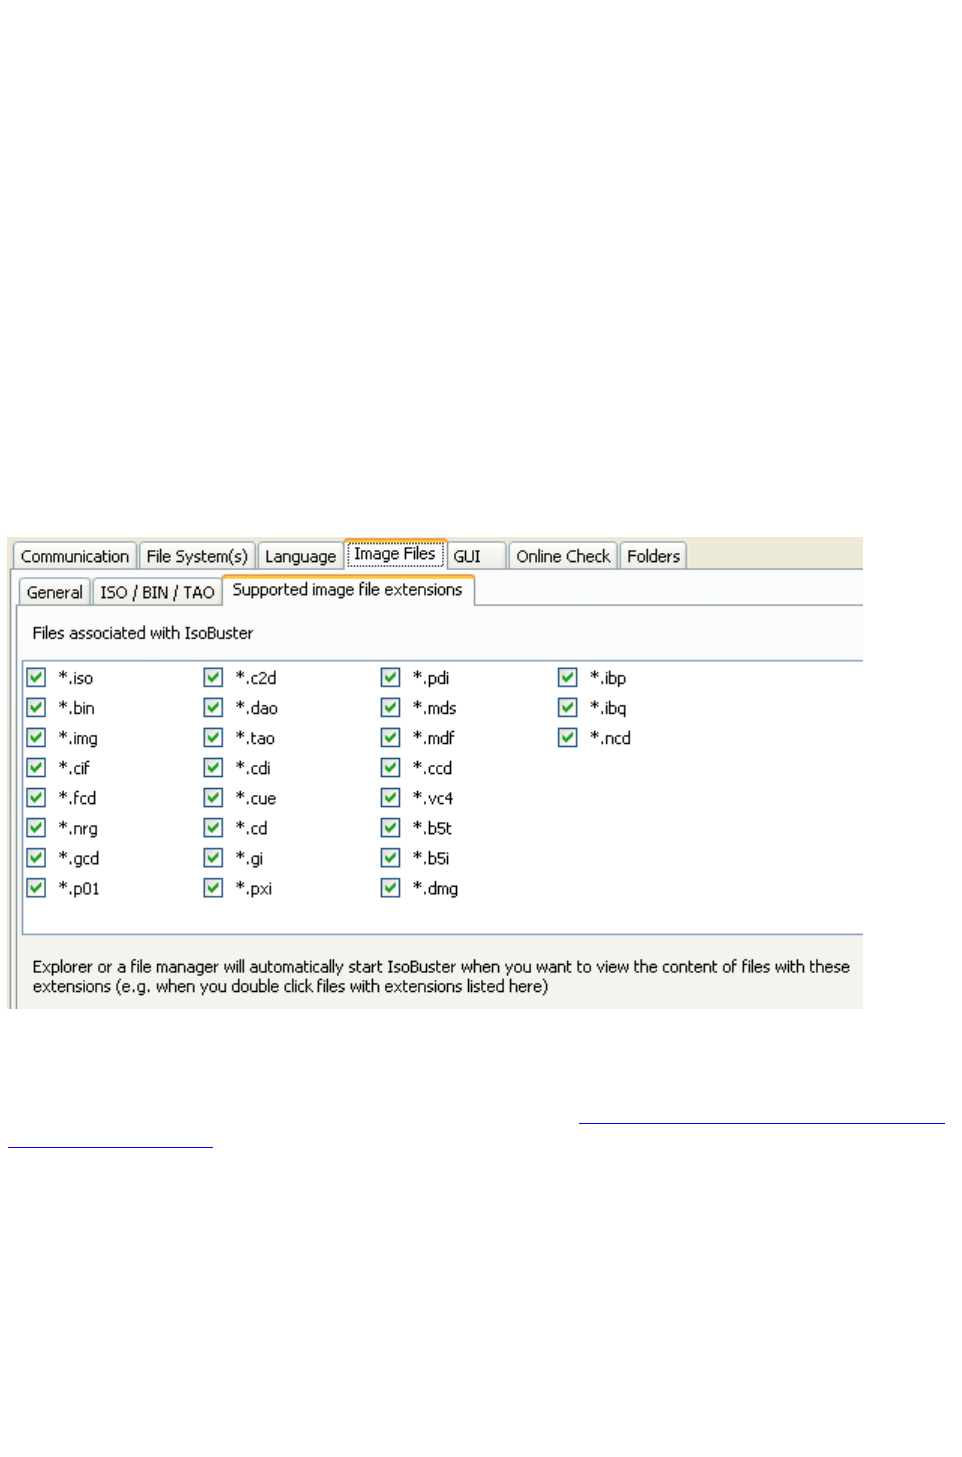The width and height of the screenshot is (962, 1457).
Task: Open the ISO / BIN / TAO sub-tab
Action: [x=157, y=592]
